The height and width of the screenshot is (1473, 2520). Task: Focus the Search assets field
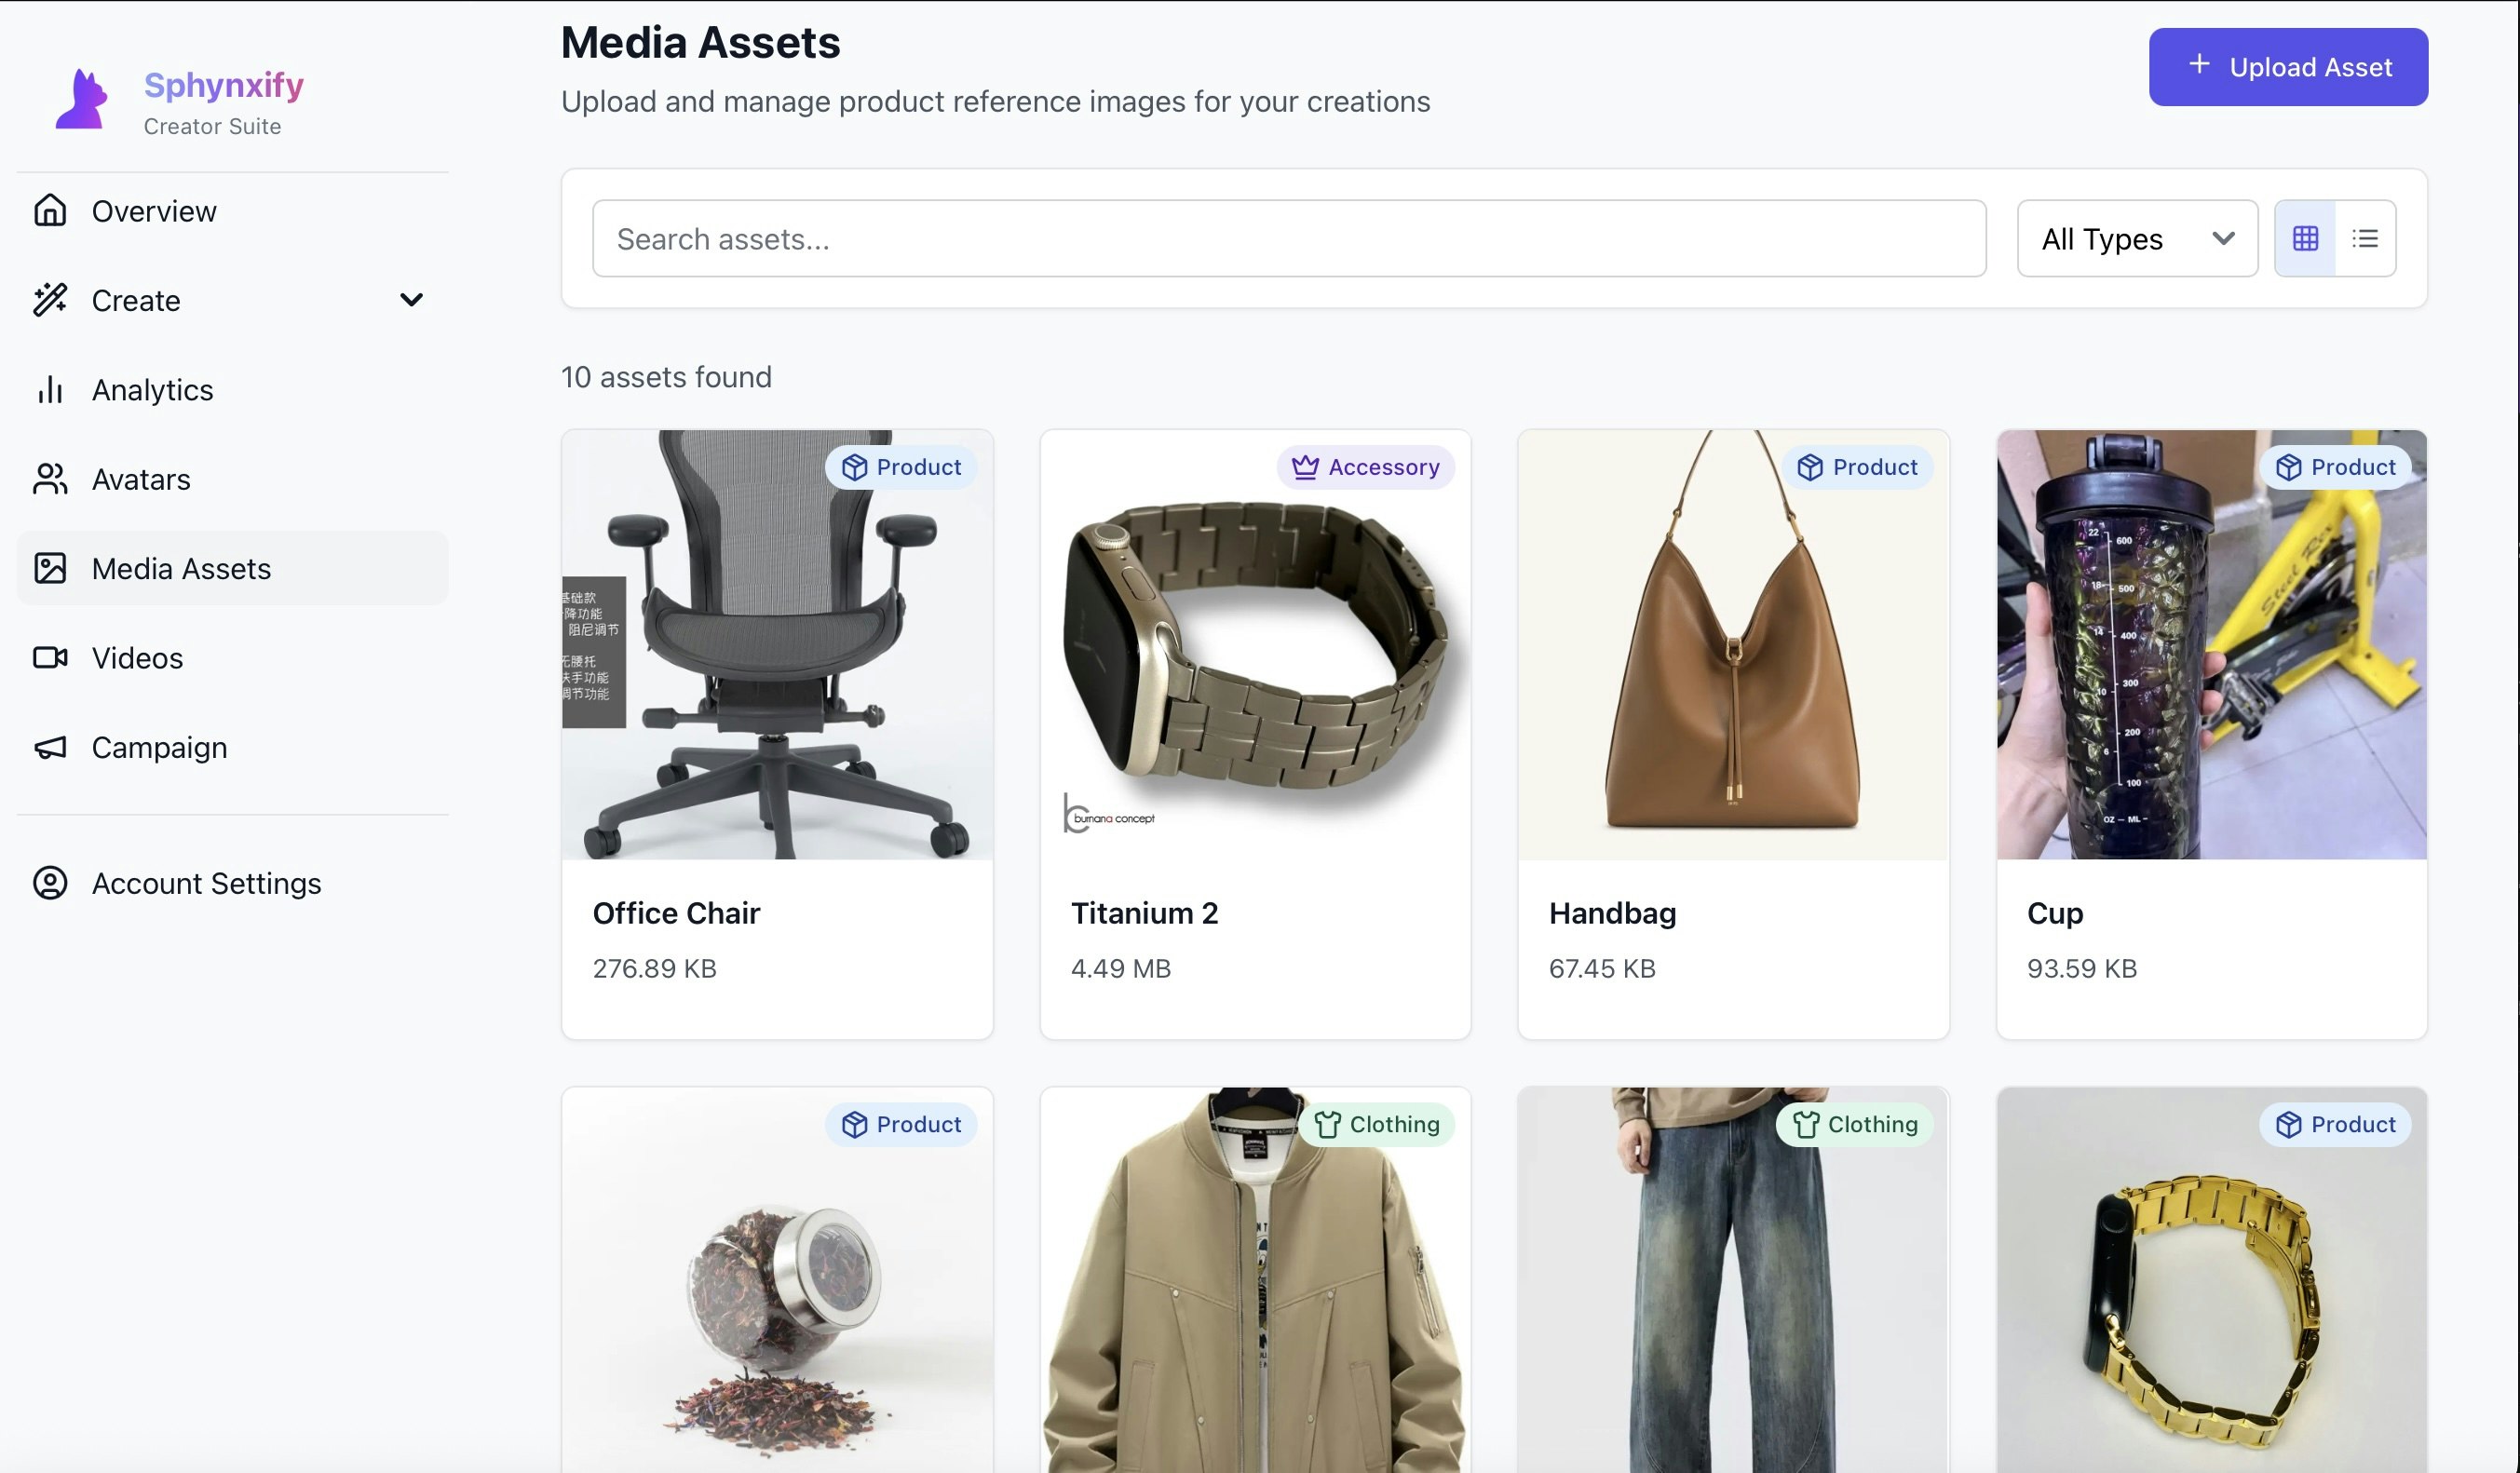tap(1289, 238)
